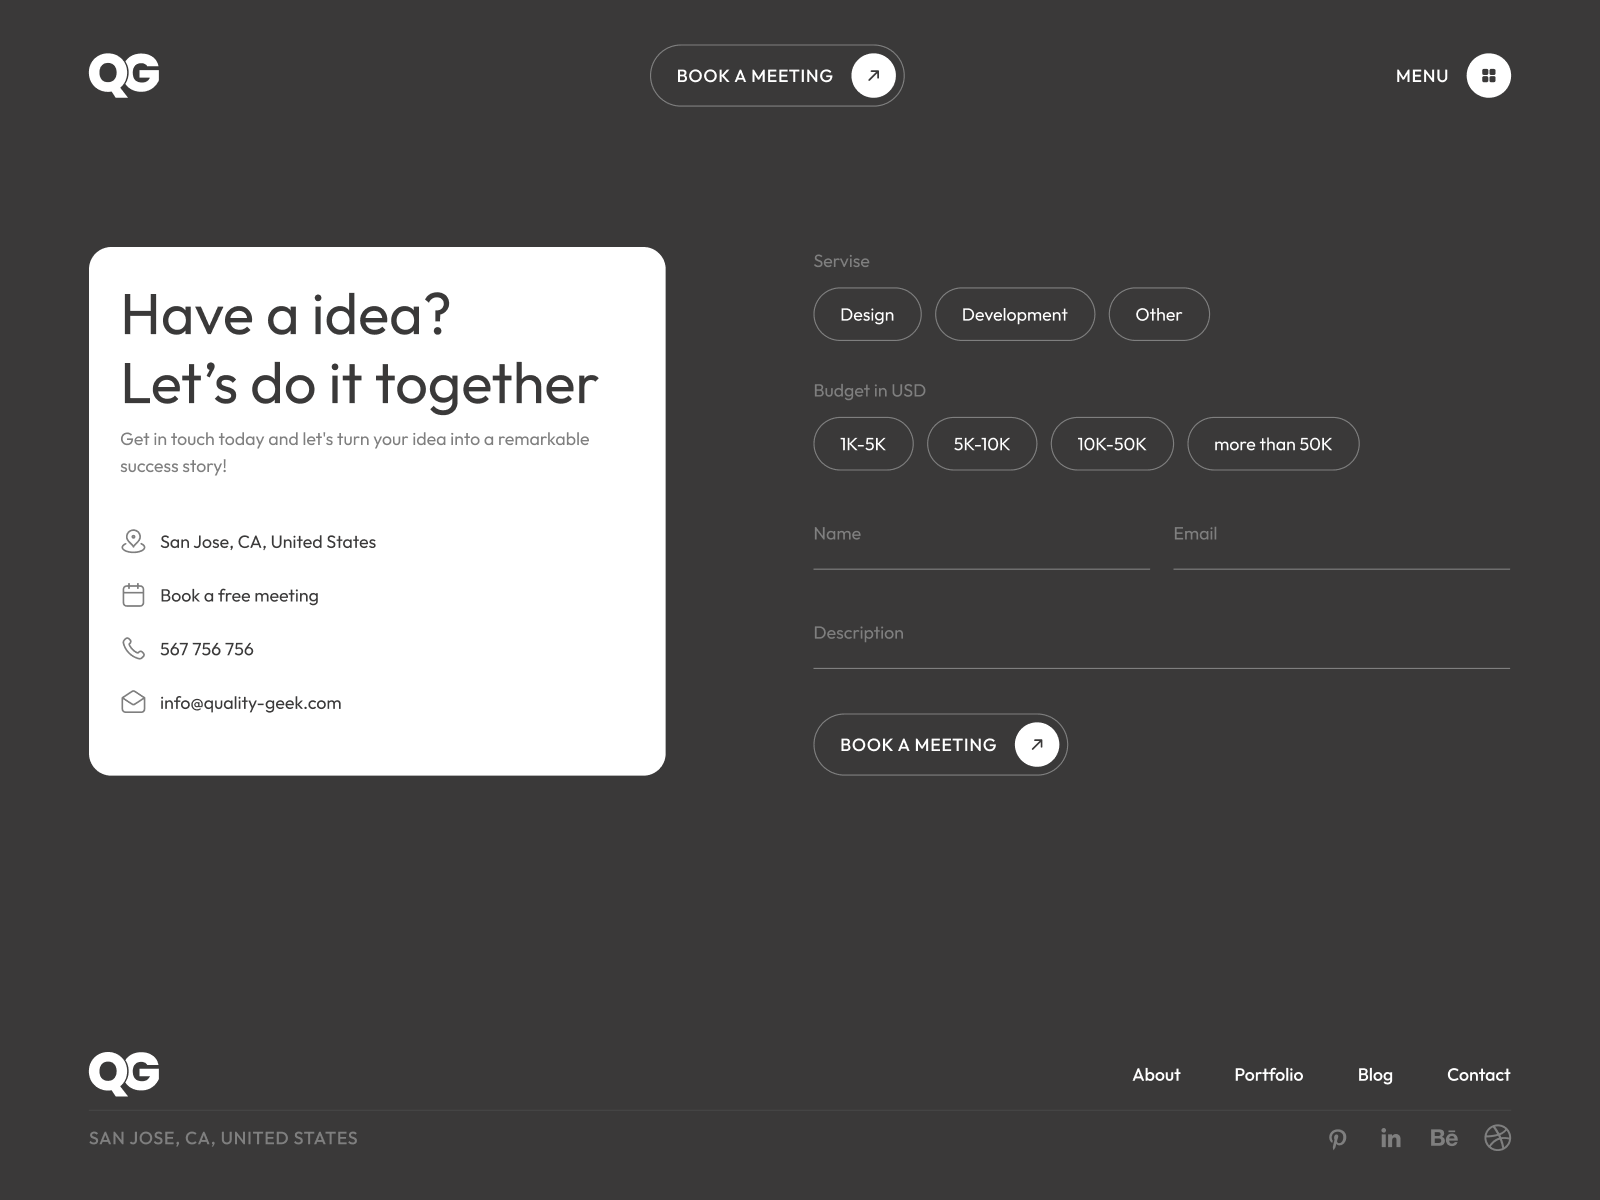Select the Development service option
Viewport: 1600px width, 1200px height.
click(1015, 314)
